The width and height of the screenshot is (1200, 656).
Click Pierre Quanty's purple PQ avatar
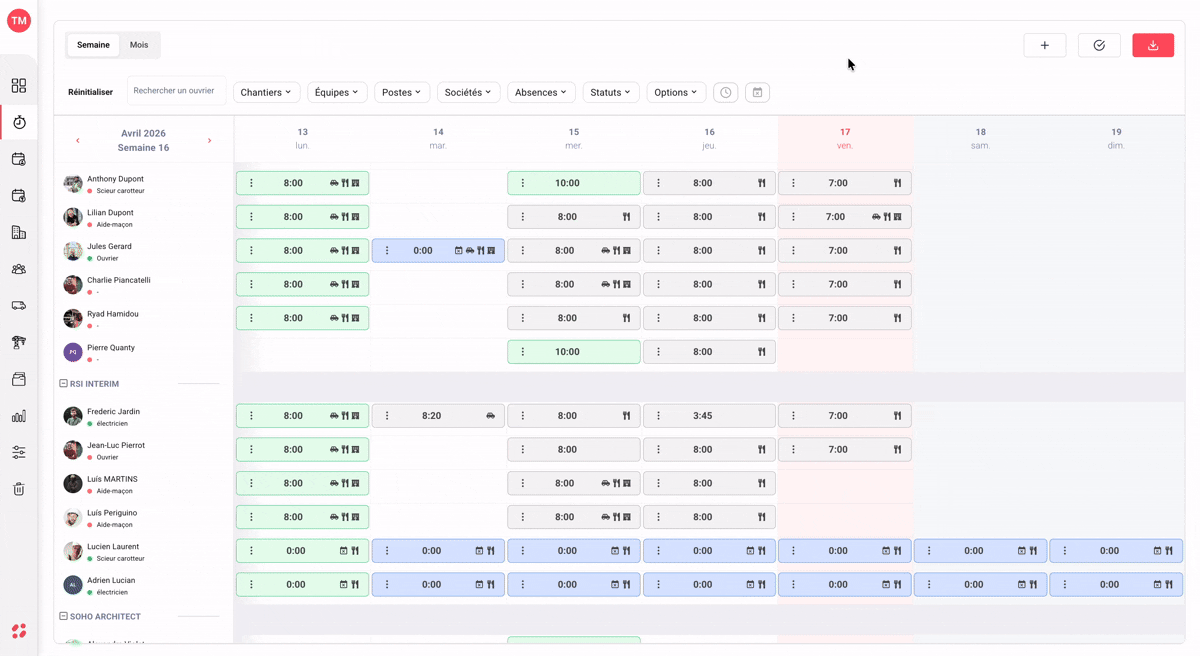pos(73,352)
